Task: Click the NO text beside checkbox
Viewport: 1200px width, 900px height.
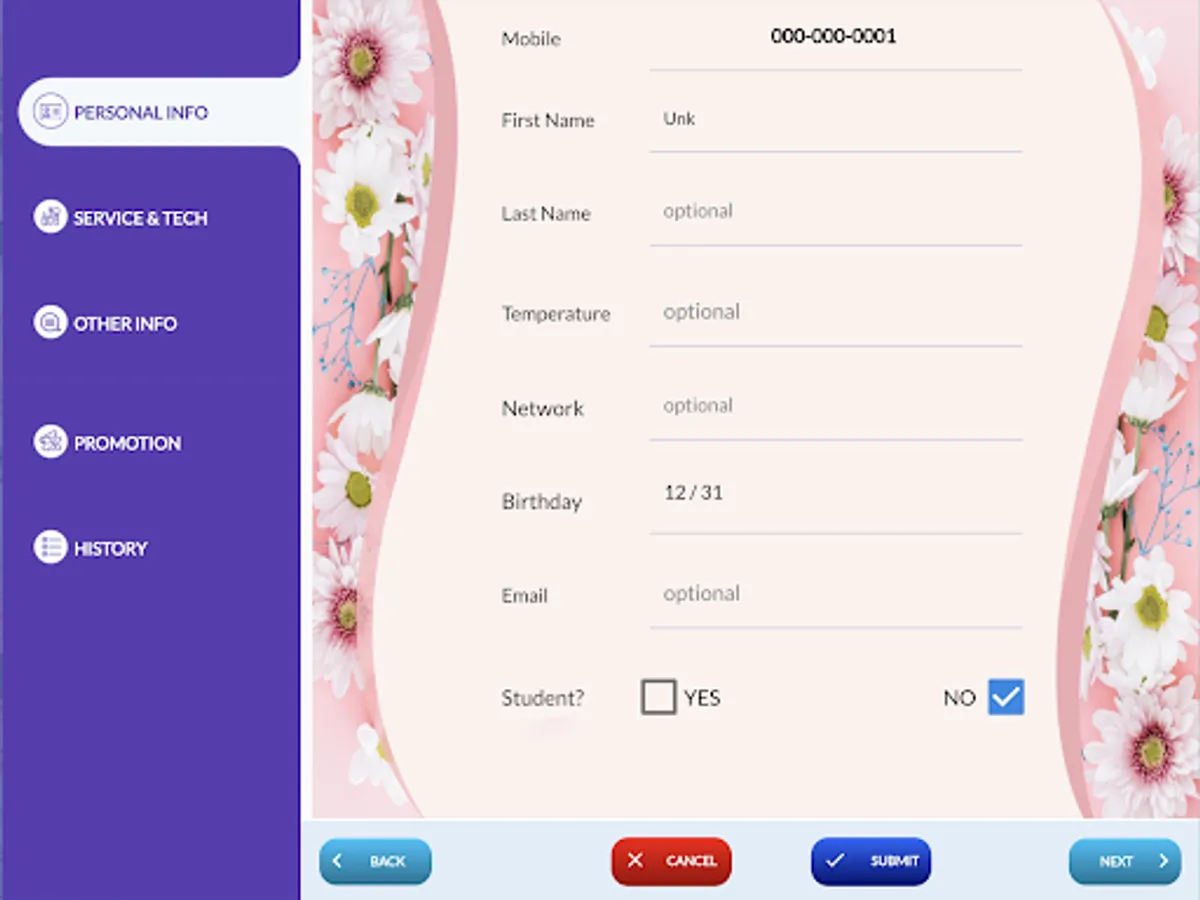Action: [x=959, y=698]
